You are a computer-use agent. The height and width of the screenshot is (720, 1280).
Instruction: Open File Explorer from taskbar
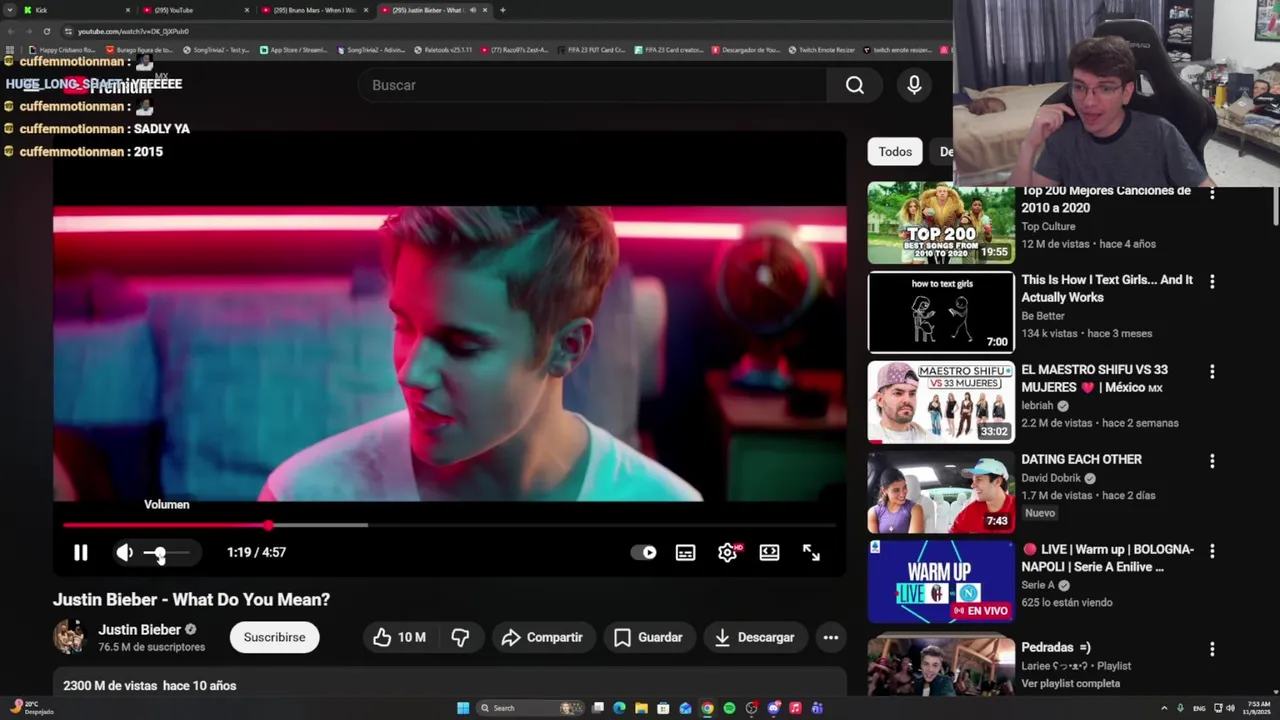coord(641,708)
